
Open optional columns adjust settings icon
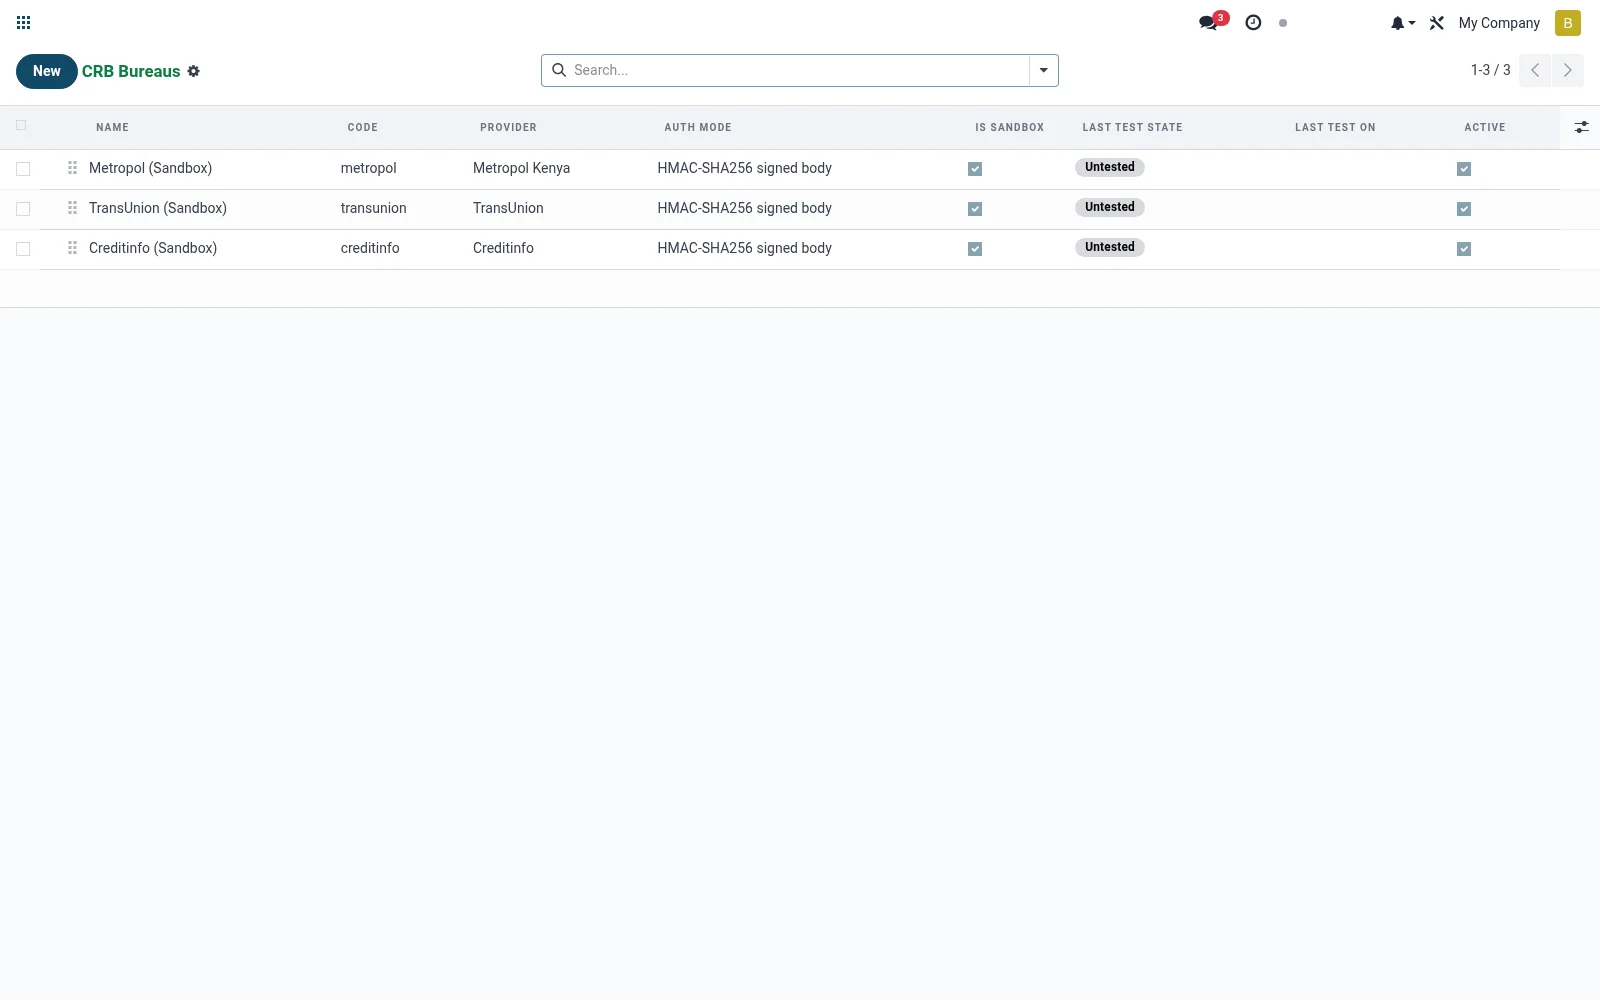[1581, 127]
